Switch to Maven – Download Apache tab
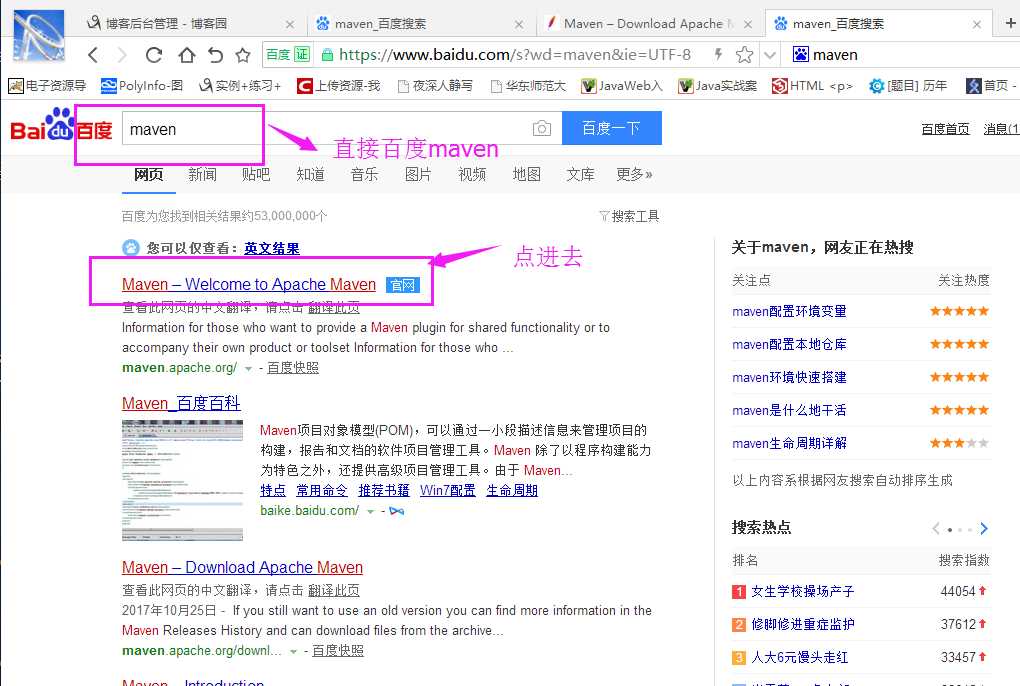This screenshot has height=686, width=1020. tap(647, 24)
